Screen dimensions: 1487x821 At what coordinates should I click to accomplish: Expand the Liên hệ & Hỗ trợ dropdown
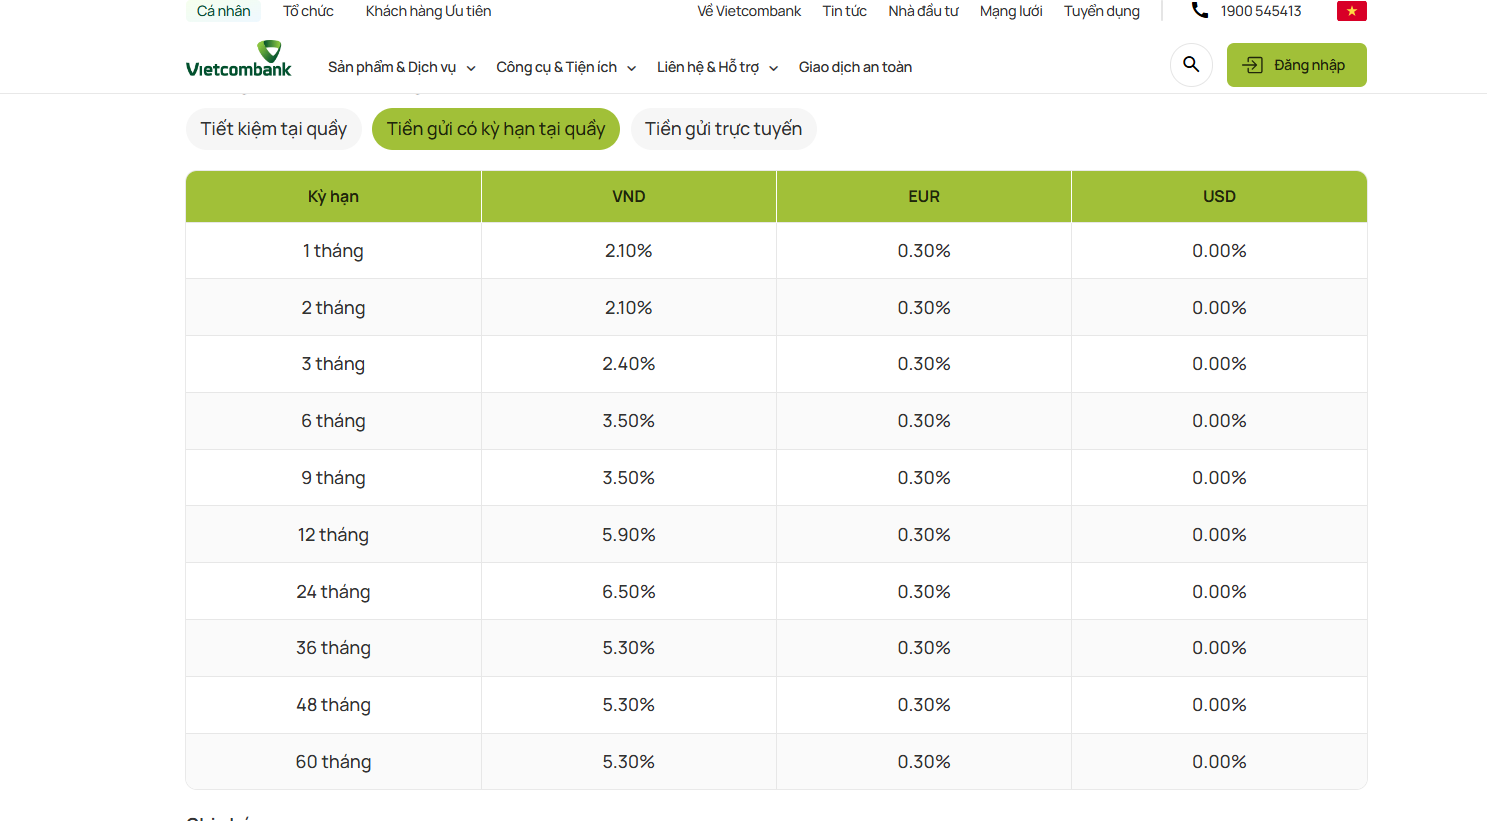(x=717, y=67)
